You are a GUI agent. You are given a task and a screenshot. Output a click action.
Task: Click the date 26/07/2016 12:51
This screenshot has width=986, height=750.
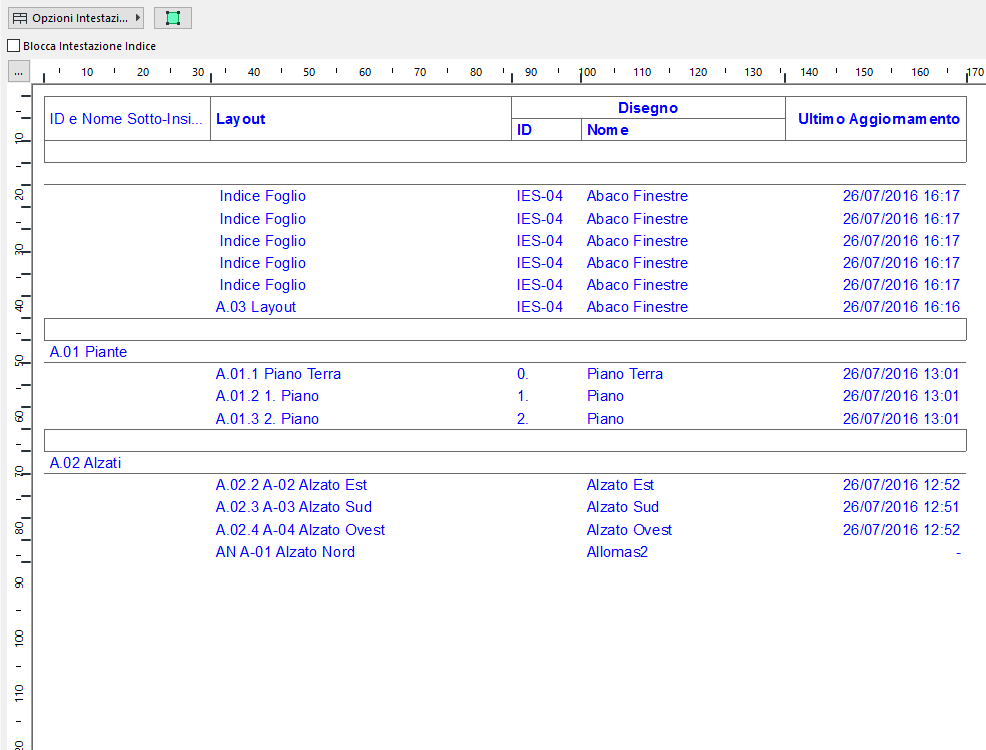[x=901, y=507]
